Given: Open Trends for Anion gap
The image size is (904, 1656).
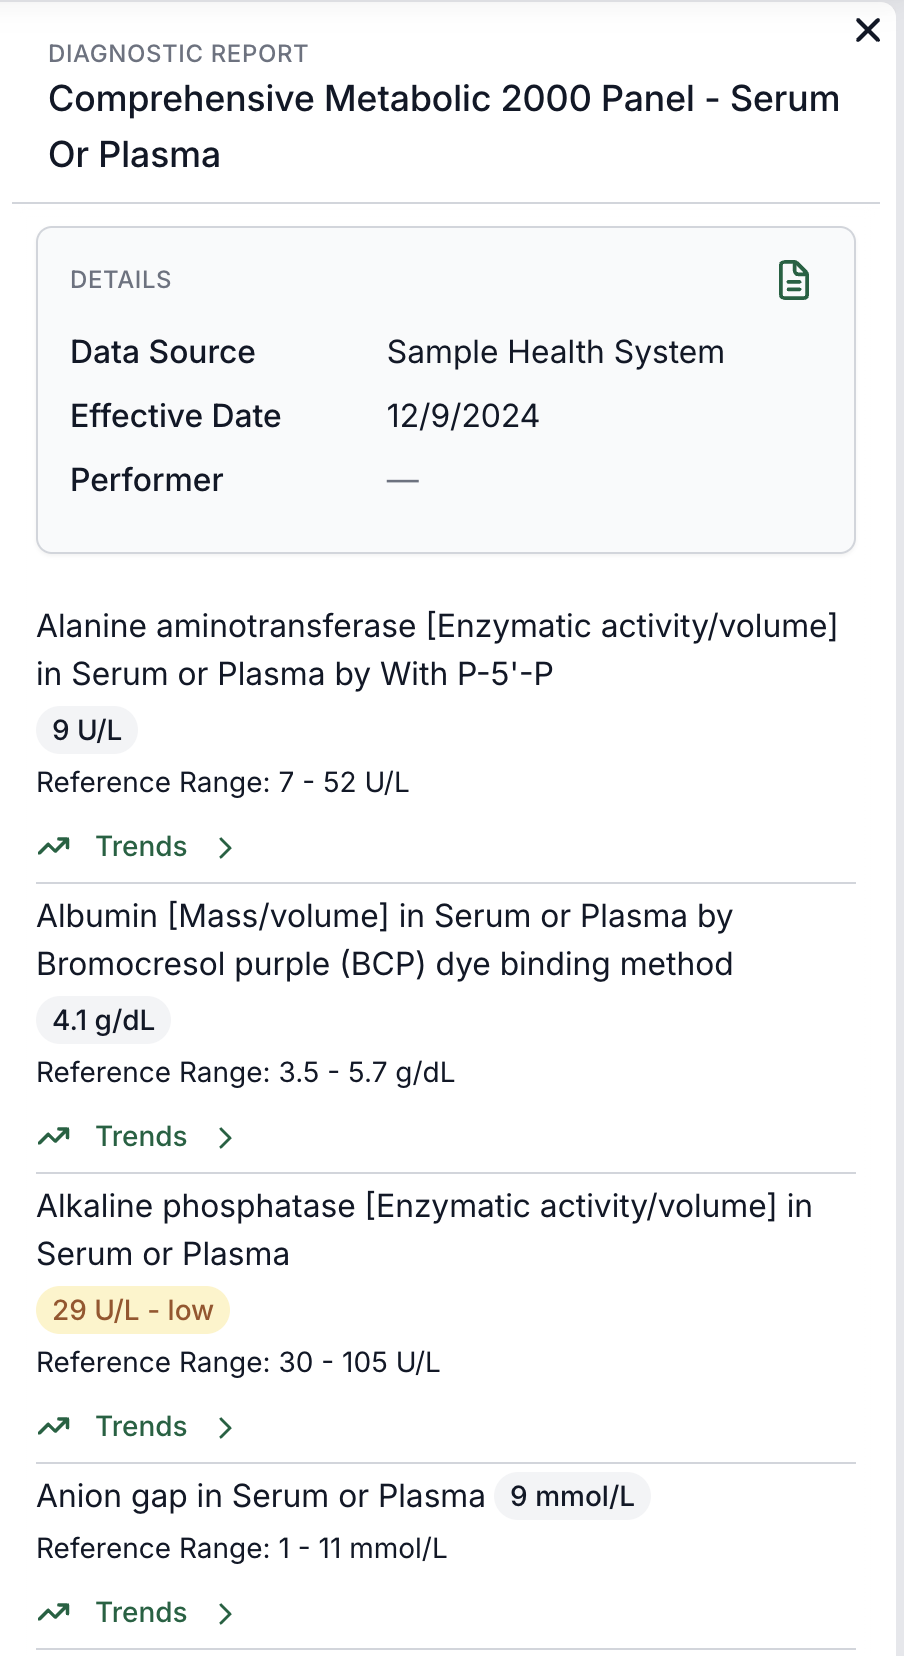Looking at the screenshot, I should (x=140, y=1612).
